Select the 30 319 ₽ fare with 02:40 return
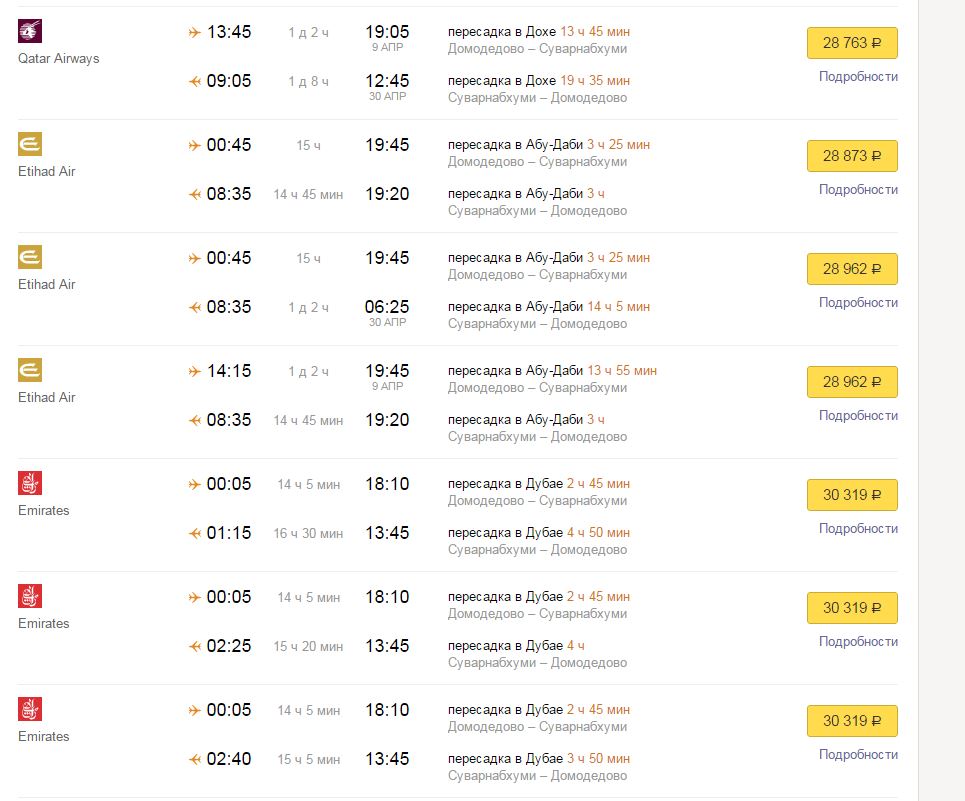Viewport: 965px width, 801px height. (852, 720)
